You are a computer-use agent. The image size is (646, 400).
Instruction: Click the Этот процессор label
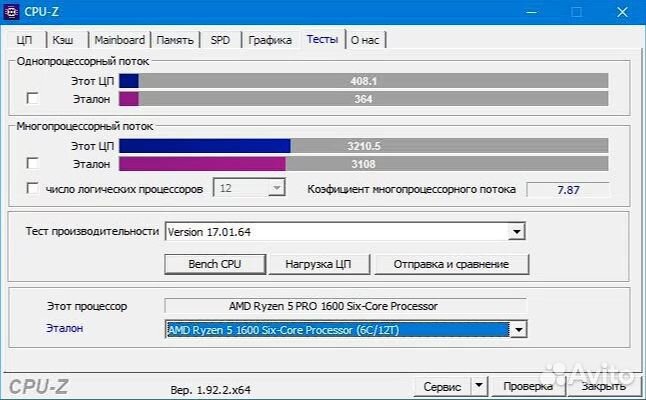pyautogui.click(x=87, y=306)
